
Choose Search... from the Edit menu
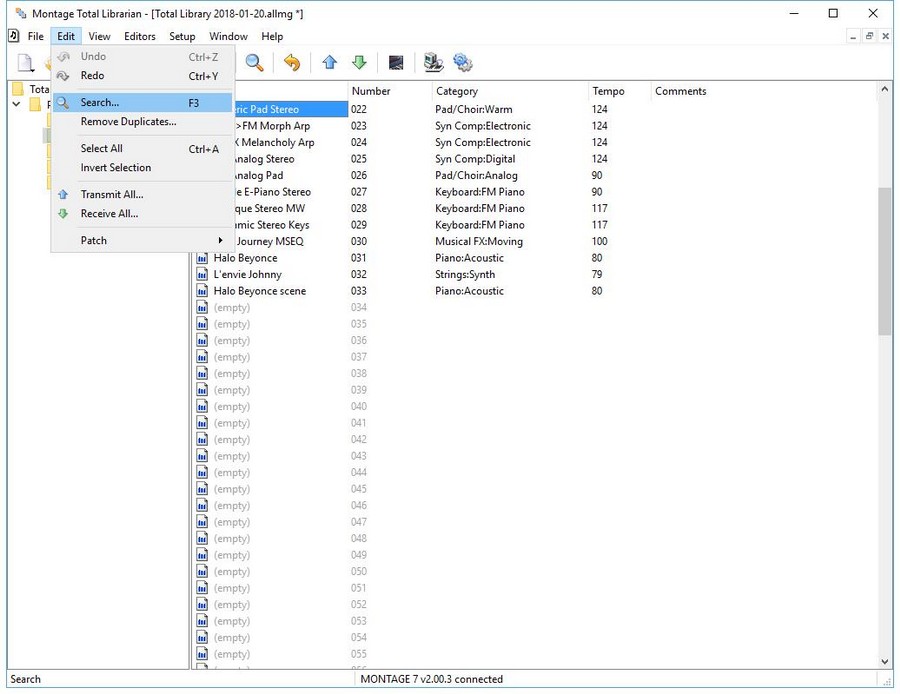click(100, 103)
